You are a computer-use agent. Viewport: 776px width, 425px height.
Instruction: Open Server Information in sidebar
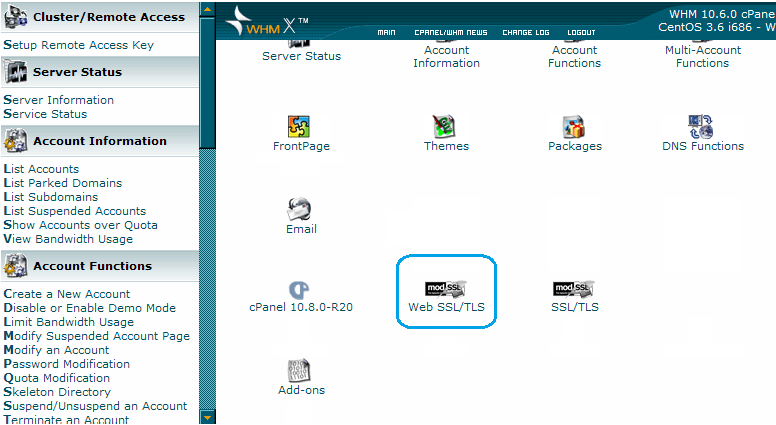coord(58,100)
